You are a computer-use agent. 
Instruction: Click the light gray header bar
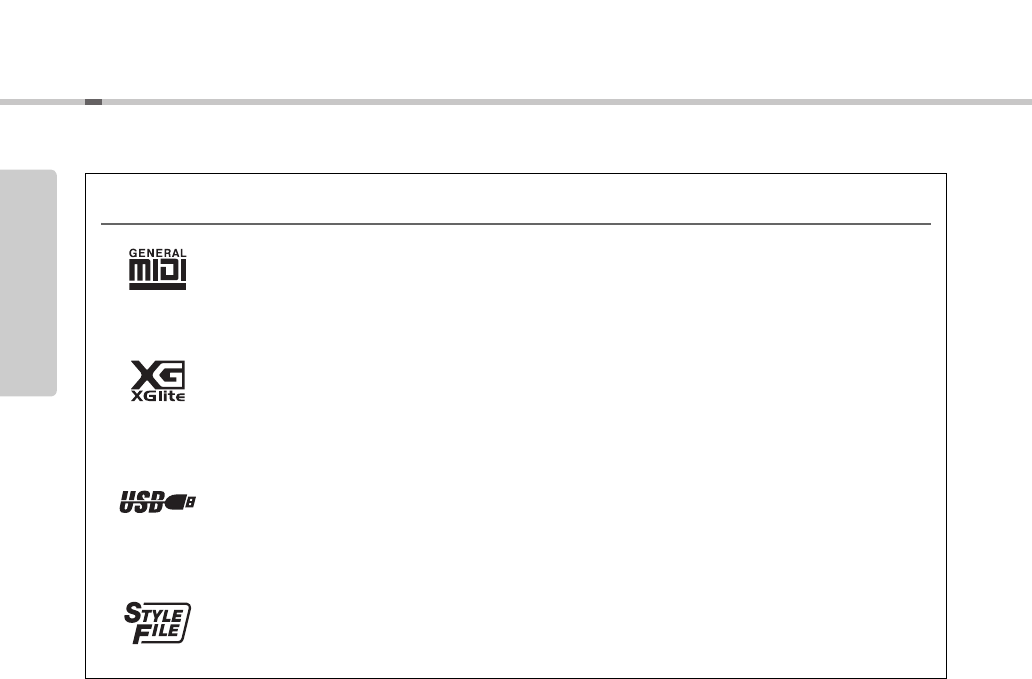(516, 102)
